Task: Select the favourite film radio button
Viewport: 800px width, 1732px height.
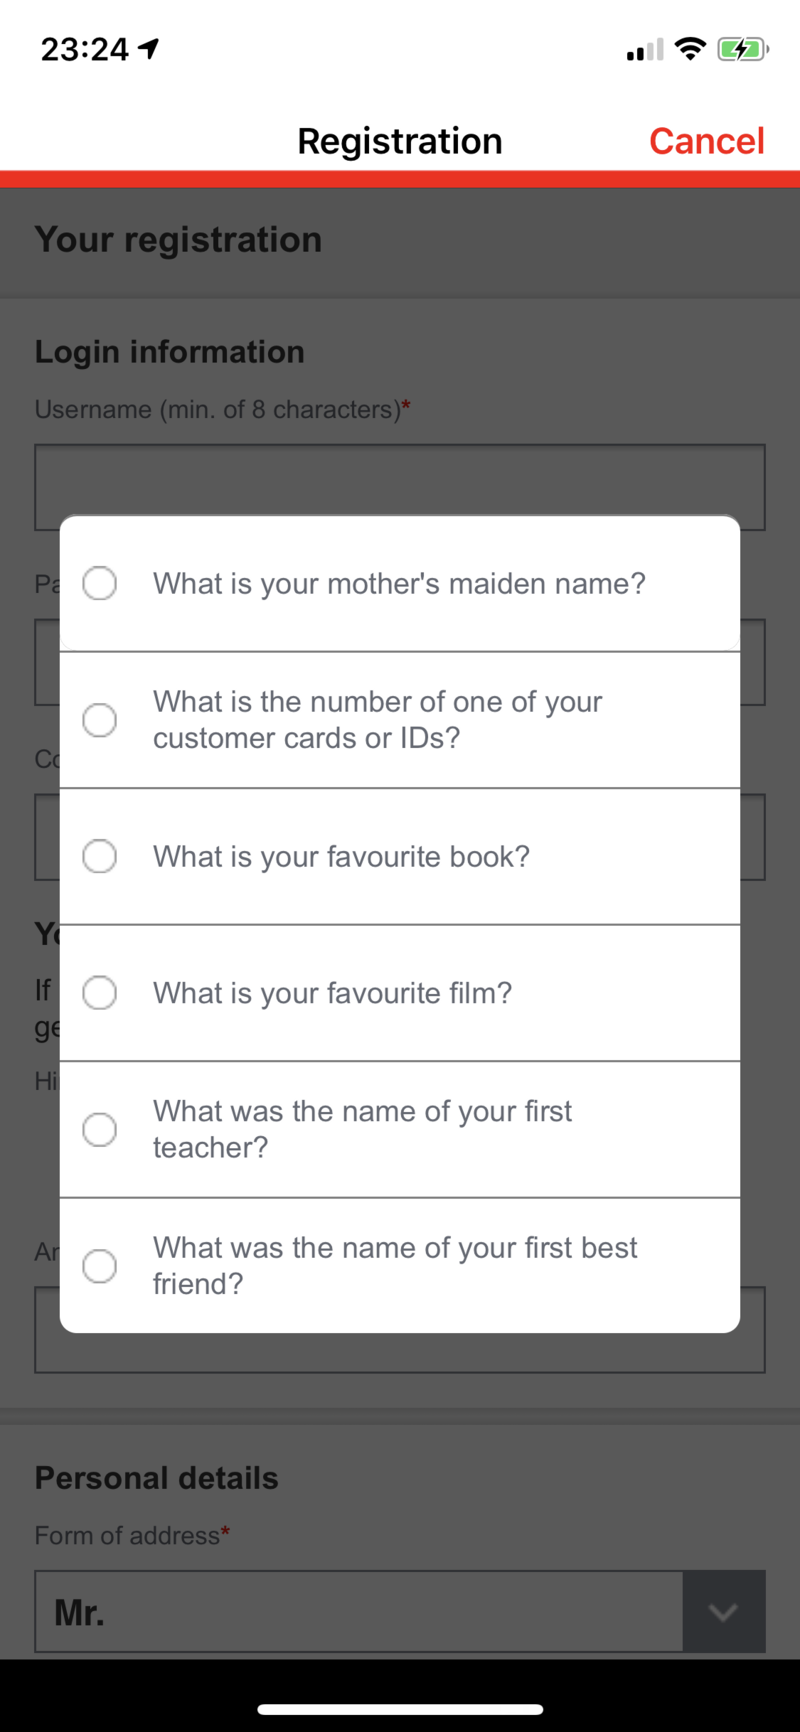Action: click(99, 993)
